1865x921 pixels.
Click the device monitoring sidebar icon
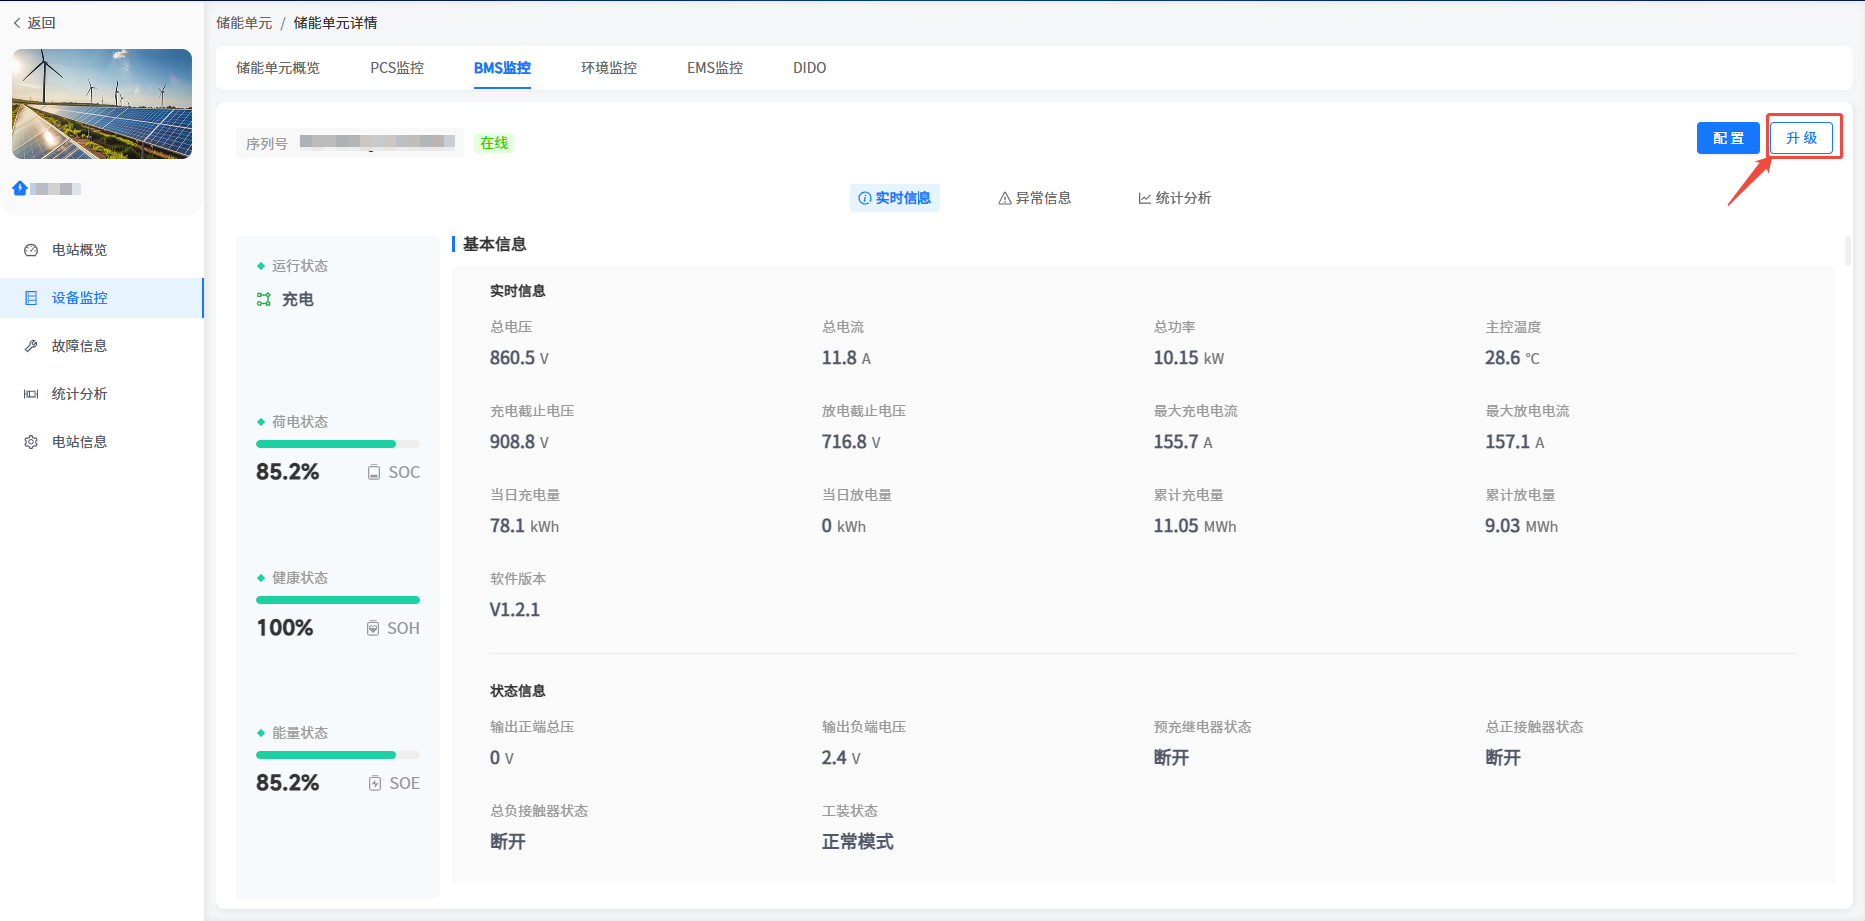pos(31,298)
